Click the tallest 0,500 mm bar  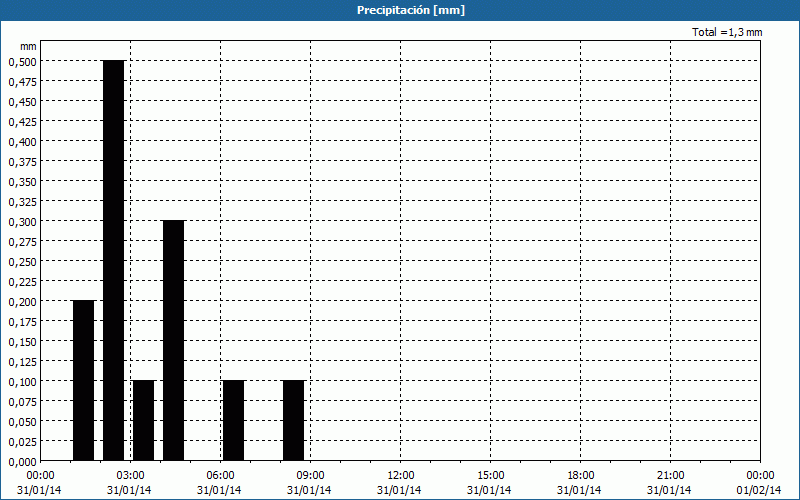coord(114,260)
